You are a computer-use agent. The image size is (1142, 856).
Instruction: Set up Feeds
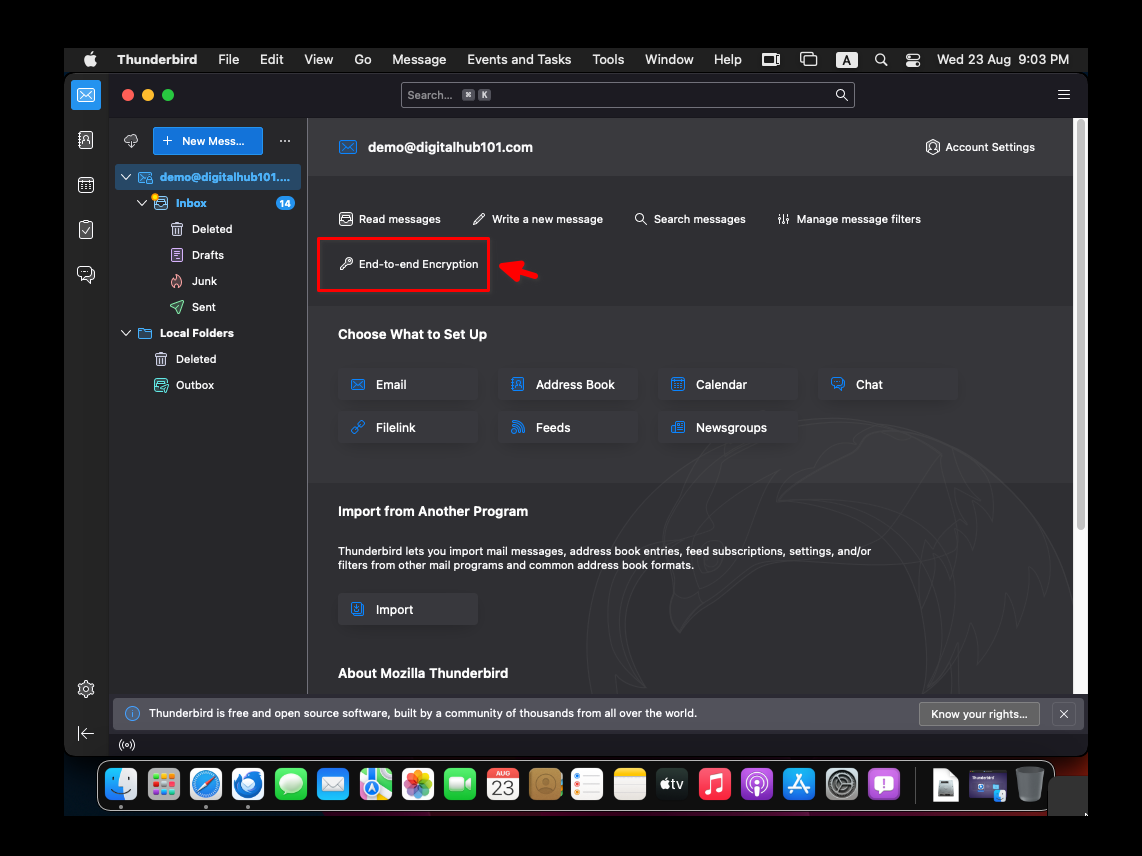pos(568,428)
